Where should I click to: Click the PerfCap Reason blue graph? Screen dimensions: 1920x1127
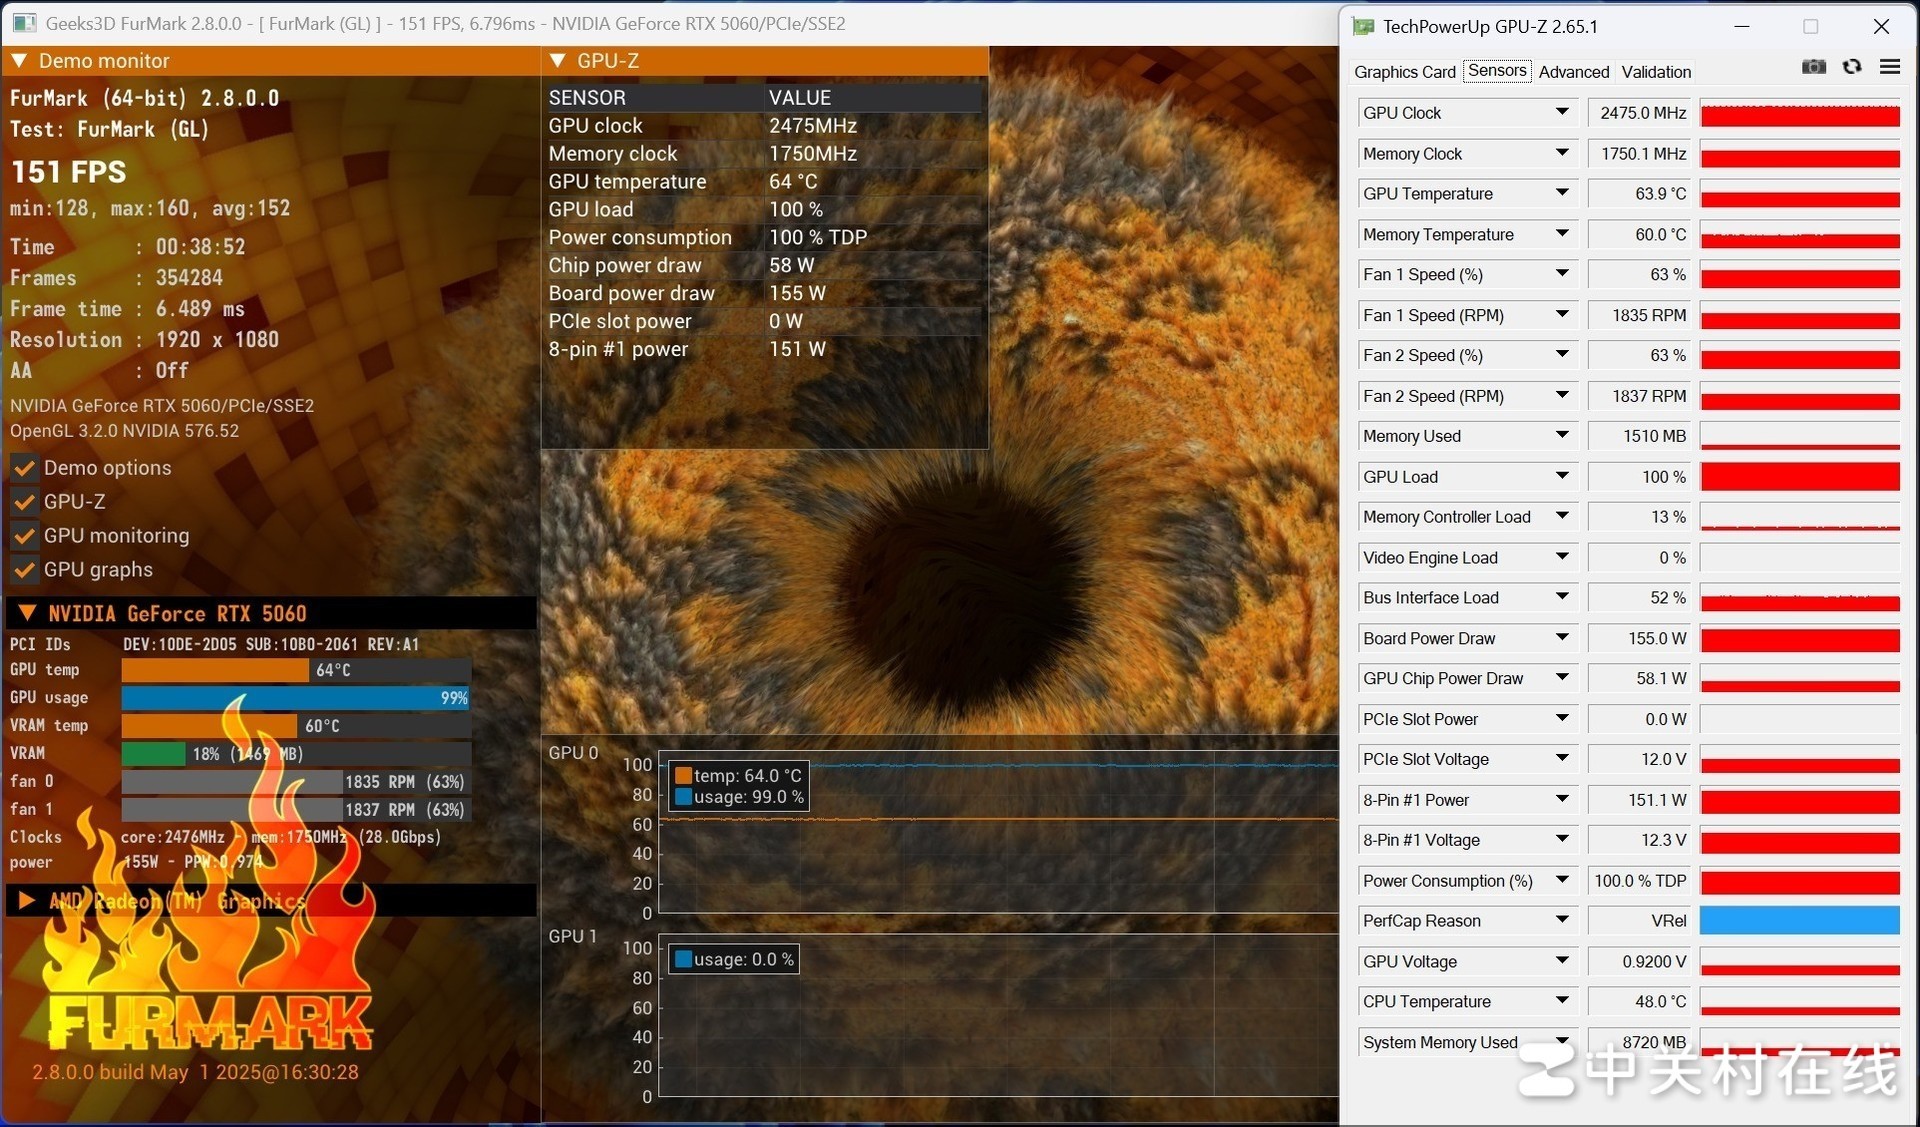1799,921
